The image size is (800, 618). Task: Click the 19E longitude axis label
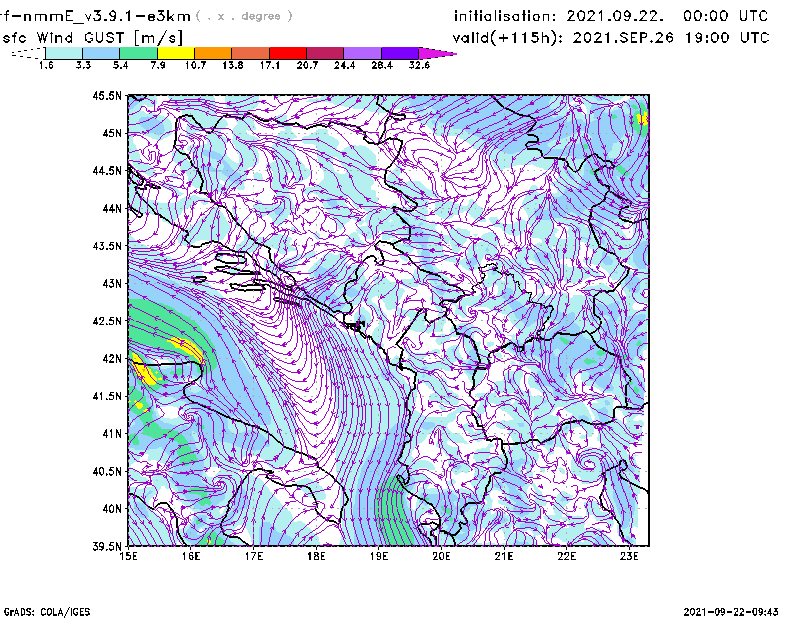[378, 556]
